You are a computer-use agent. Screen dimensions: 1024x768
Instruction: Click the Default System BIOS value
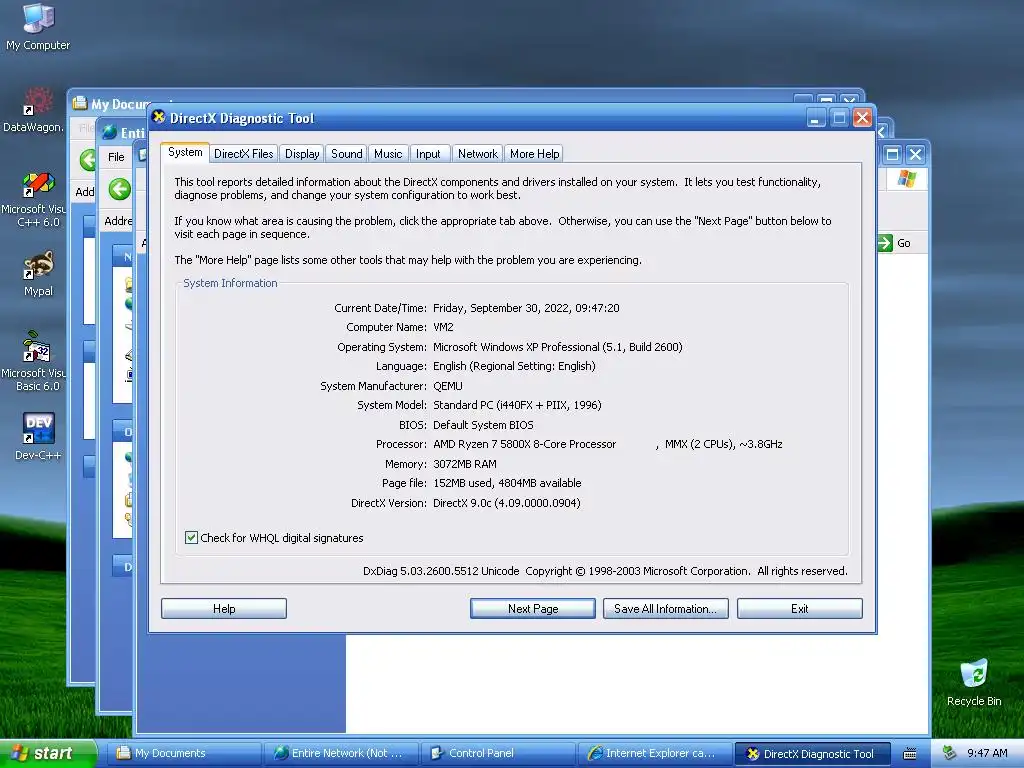point(483,425)
